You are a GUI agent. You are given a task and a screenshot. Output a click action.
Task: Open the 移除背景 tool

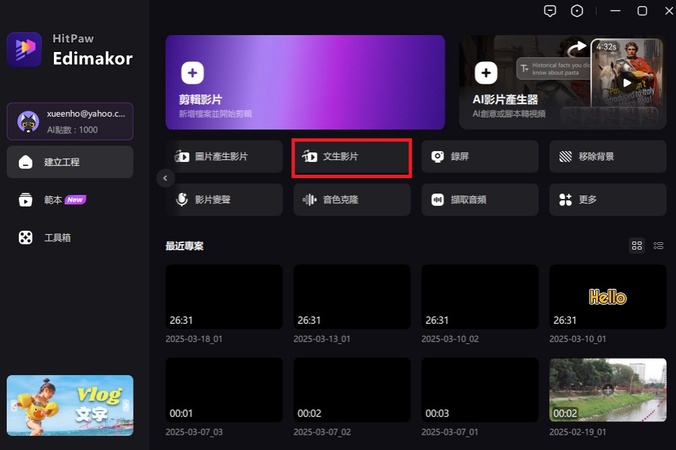pos(608,156)
